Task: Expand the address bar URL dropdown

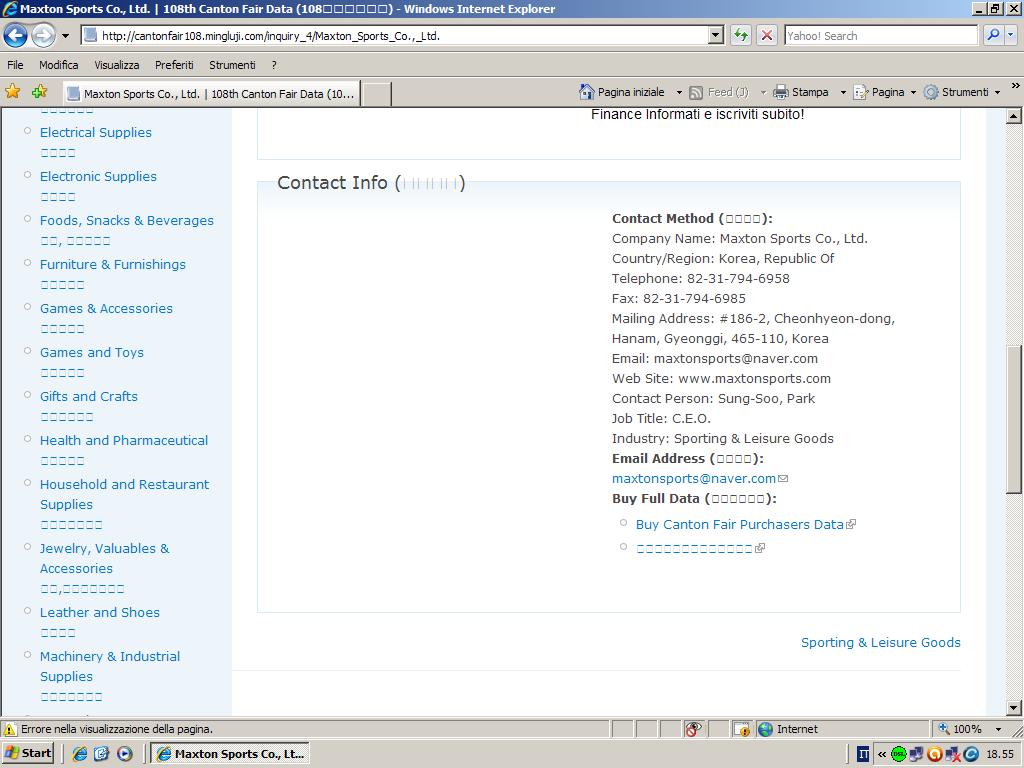Action: pyautogui.click(x=716, y=35)
